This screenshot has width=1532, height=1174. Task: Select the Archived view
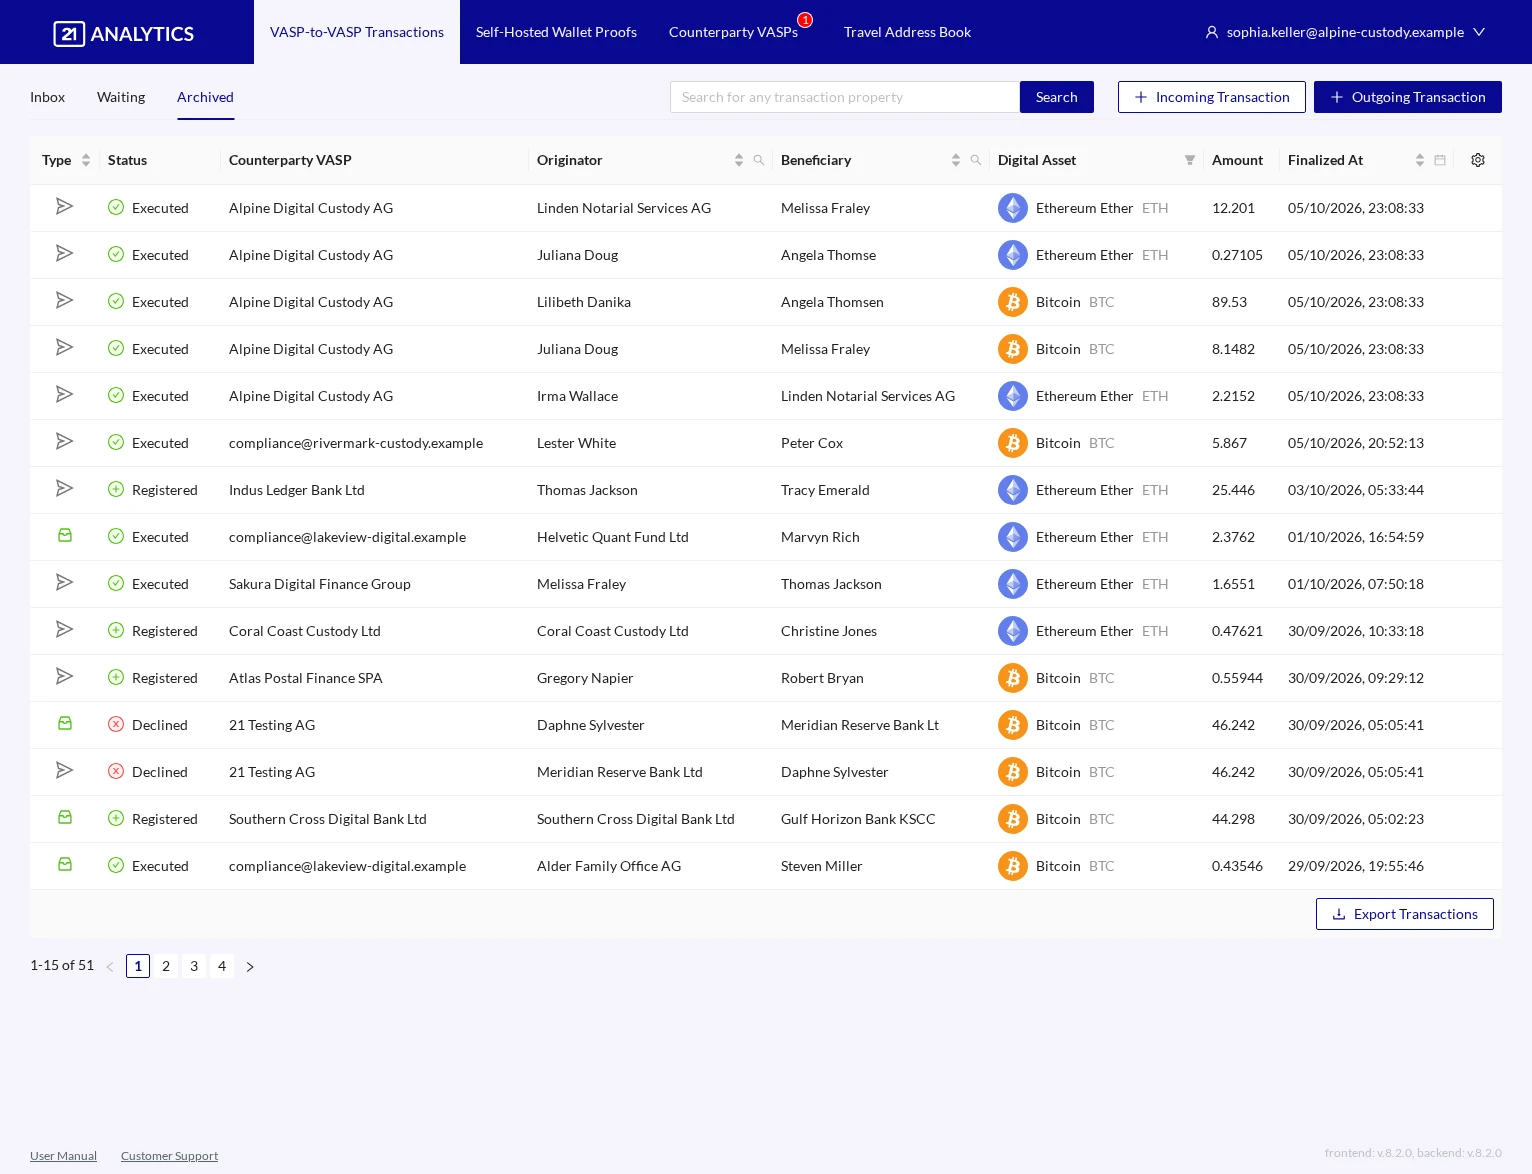click(x=205, y=97)
